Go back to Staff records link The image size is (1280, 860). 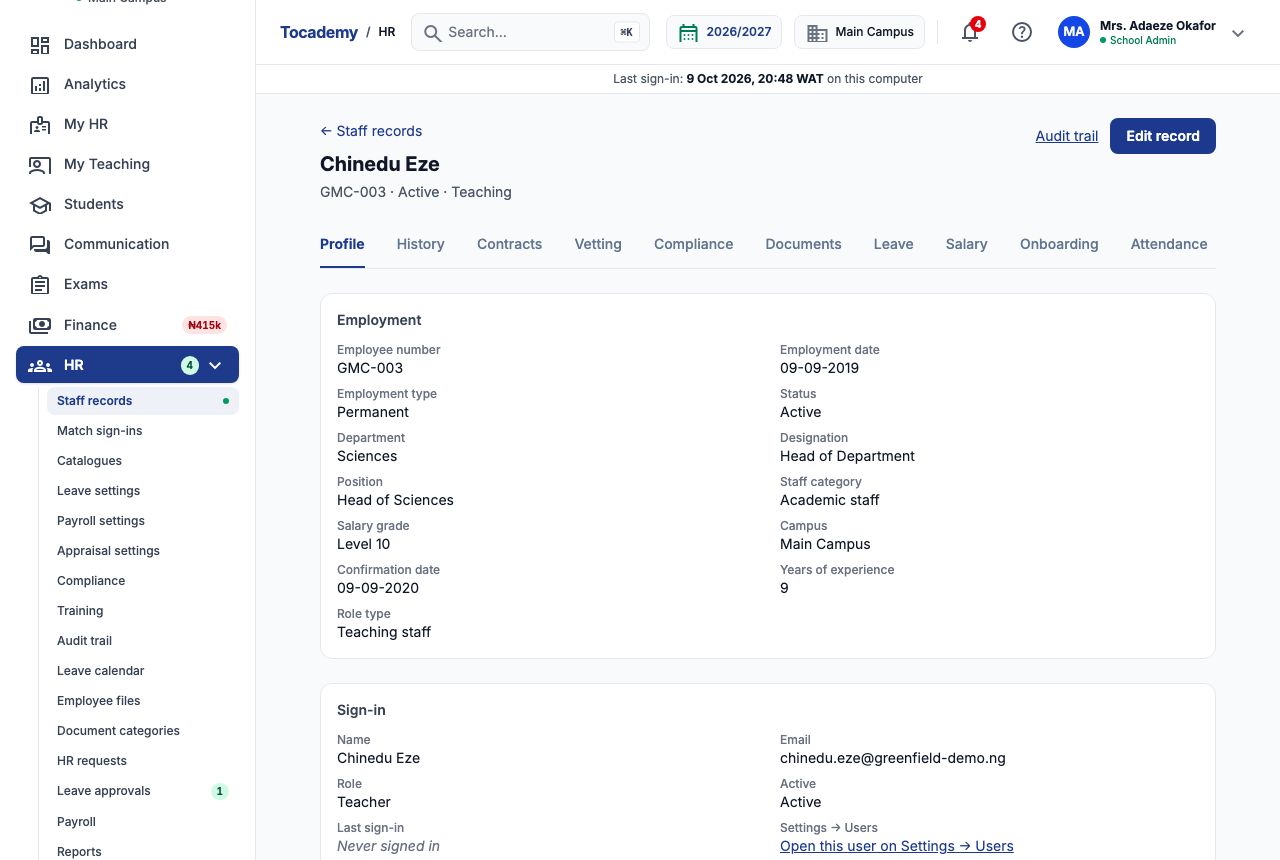pos(371,131)
